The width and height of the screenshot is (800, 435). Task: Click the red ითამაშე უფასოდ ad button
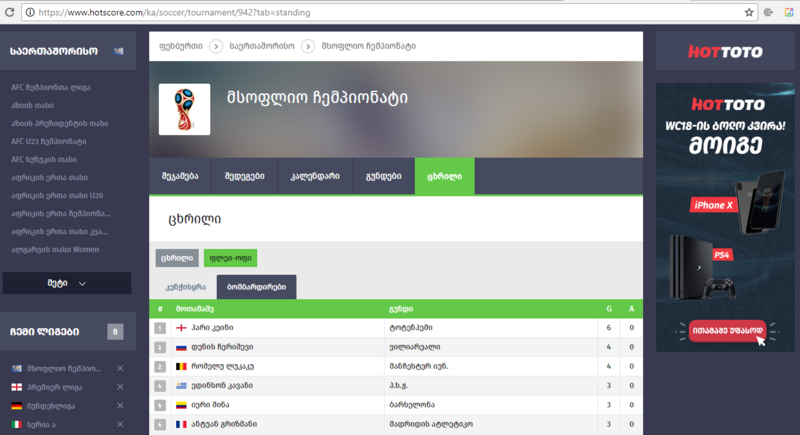(727, 331)
